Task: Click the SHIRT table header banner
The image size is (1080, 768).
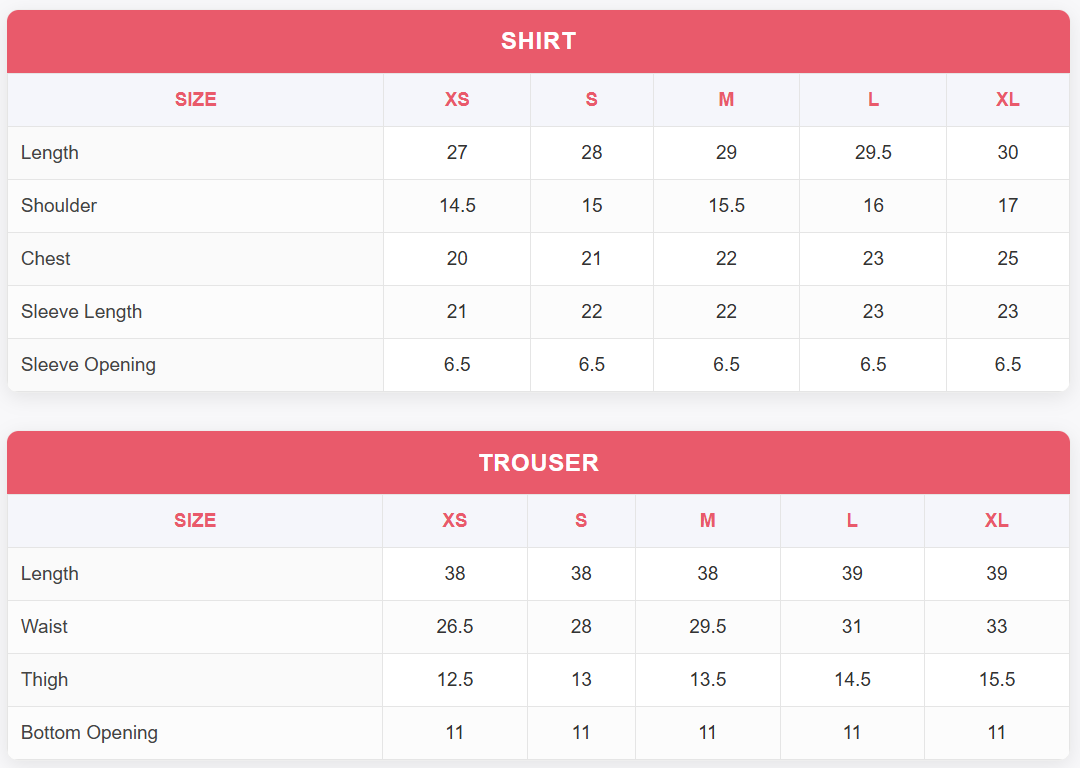Action: pyautogui.click(x=538, y=41)
